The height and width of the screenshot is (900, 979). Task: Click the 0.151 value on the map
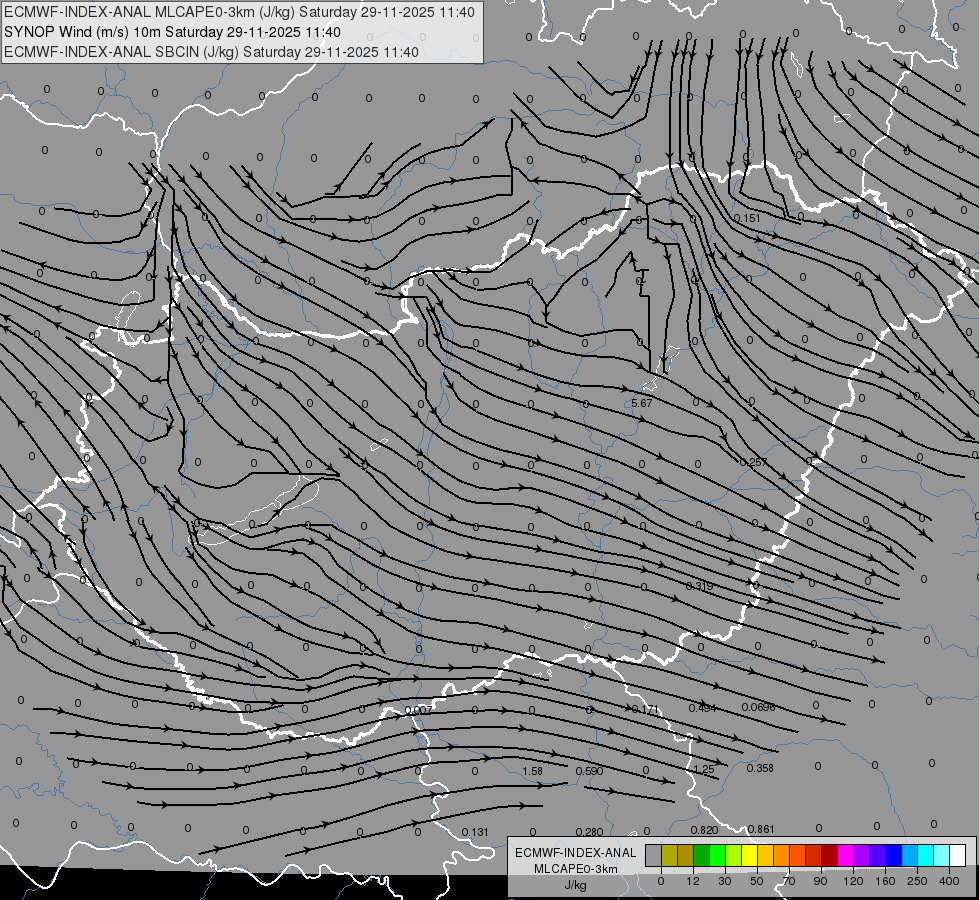747,218
